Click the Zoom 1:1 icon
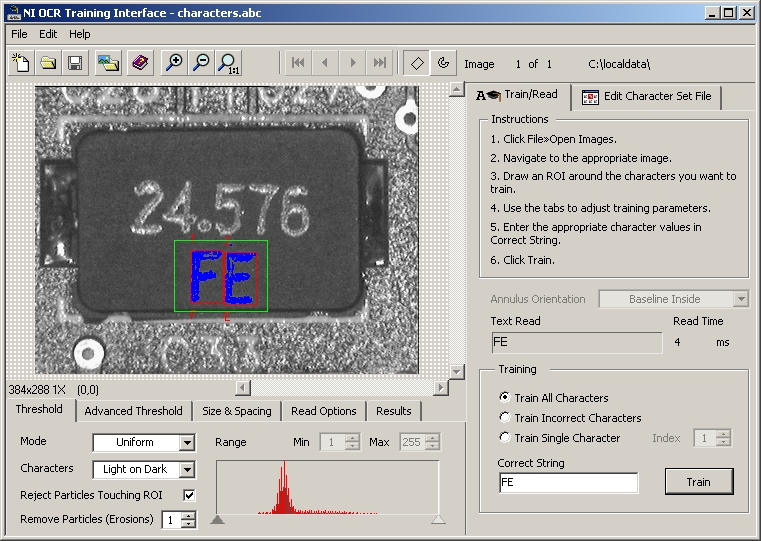 [x=228, y=63]
